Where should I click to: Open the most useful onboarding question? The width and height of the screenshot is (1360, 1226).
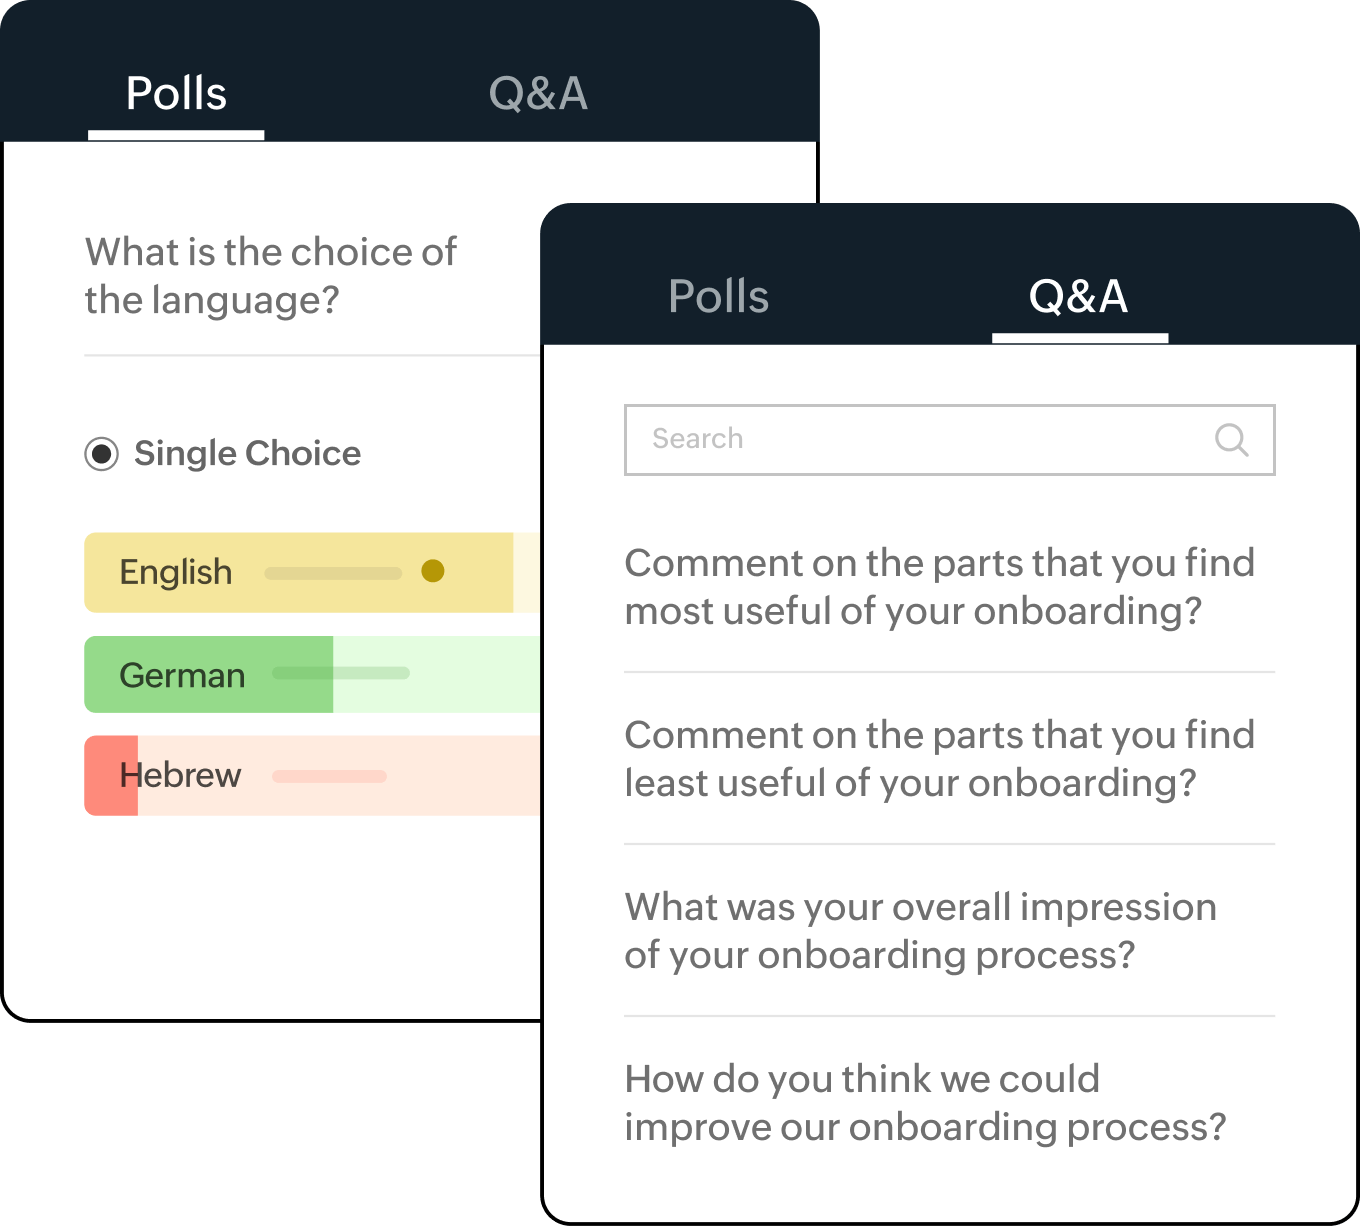coord(939,587)
